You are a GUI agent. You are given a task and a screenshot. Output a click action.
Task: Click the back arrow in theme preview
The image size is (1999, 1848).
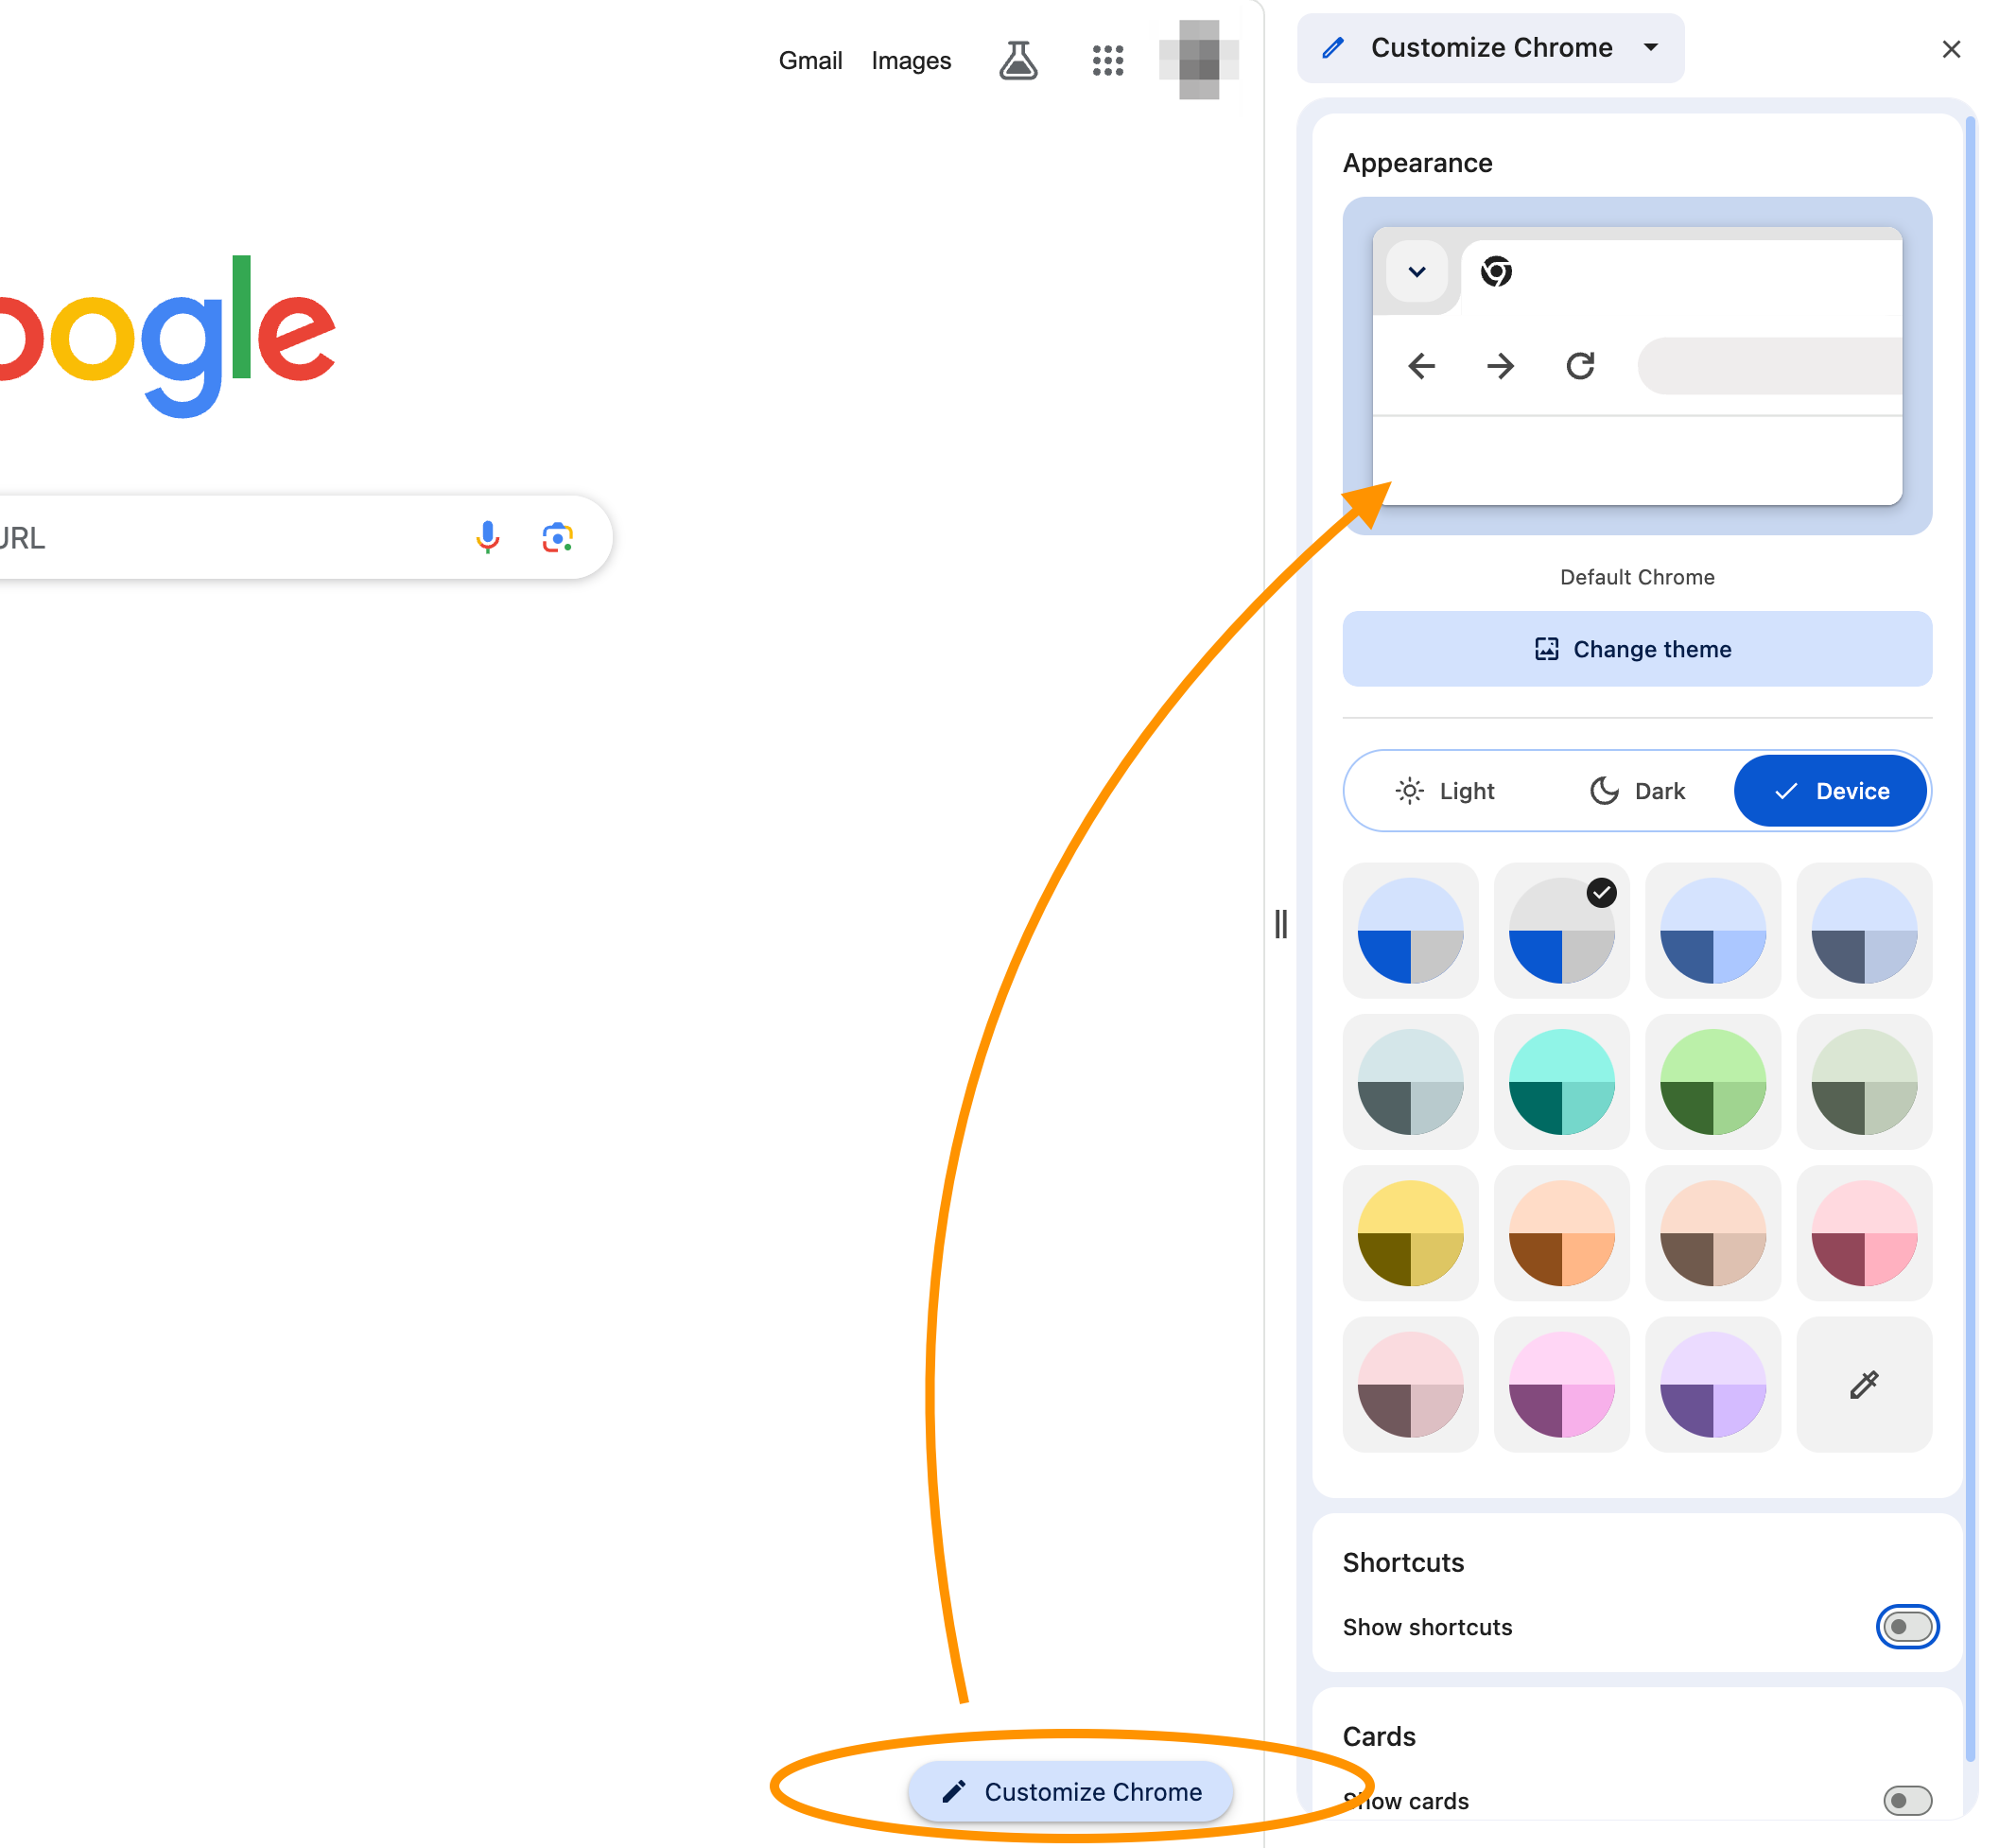(x=1421, y=366)
